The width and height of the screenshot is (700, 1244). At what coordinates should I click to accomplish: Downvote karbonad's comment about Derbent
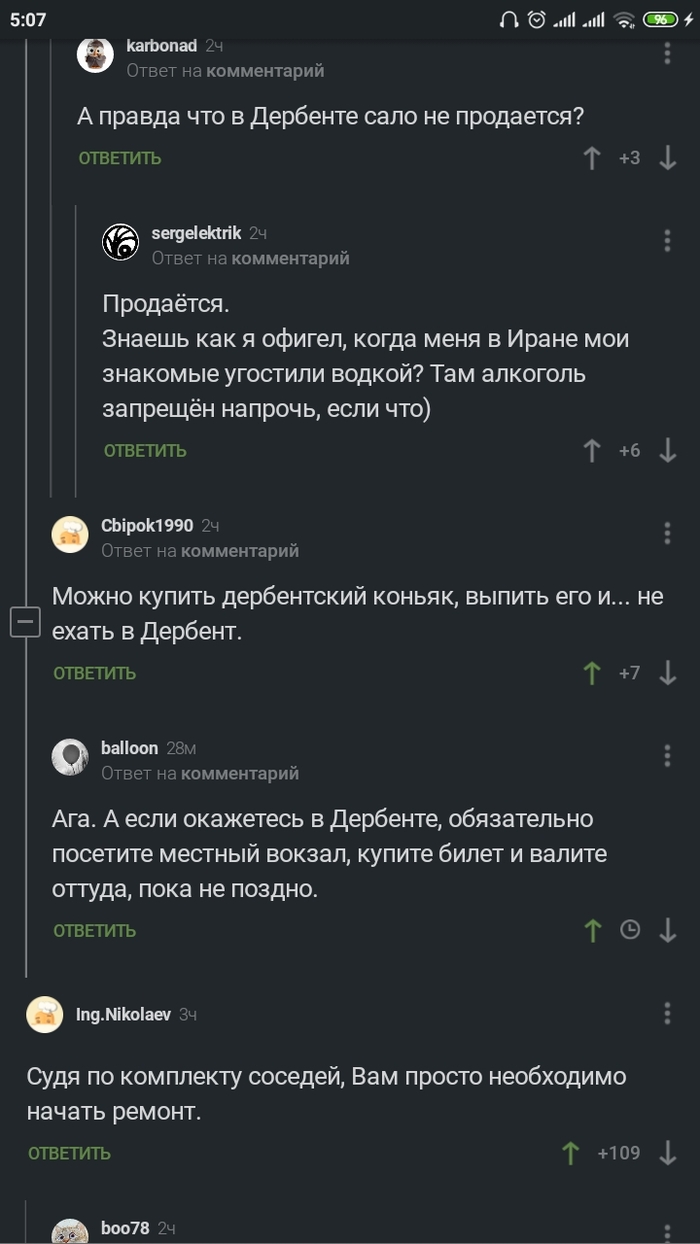point(668,158)
